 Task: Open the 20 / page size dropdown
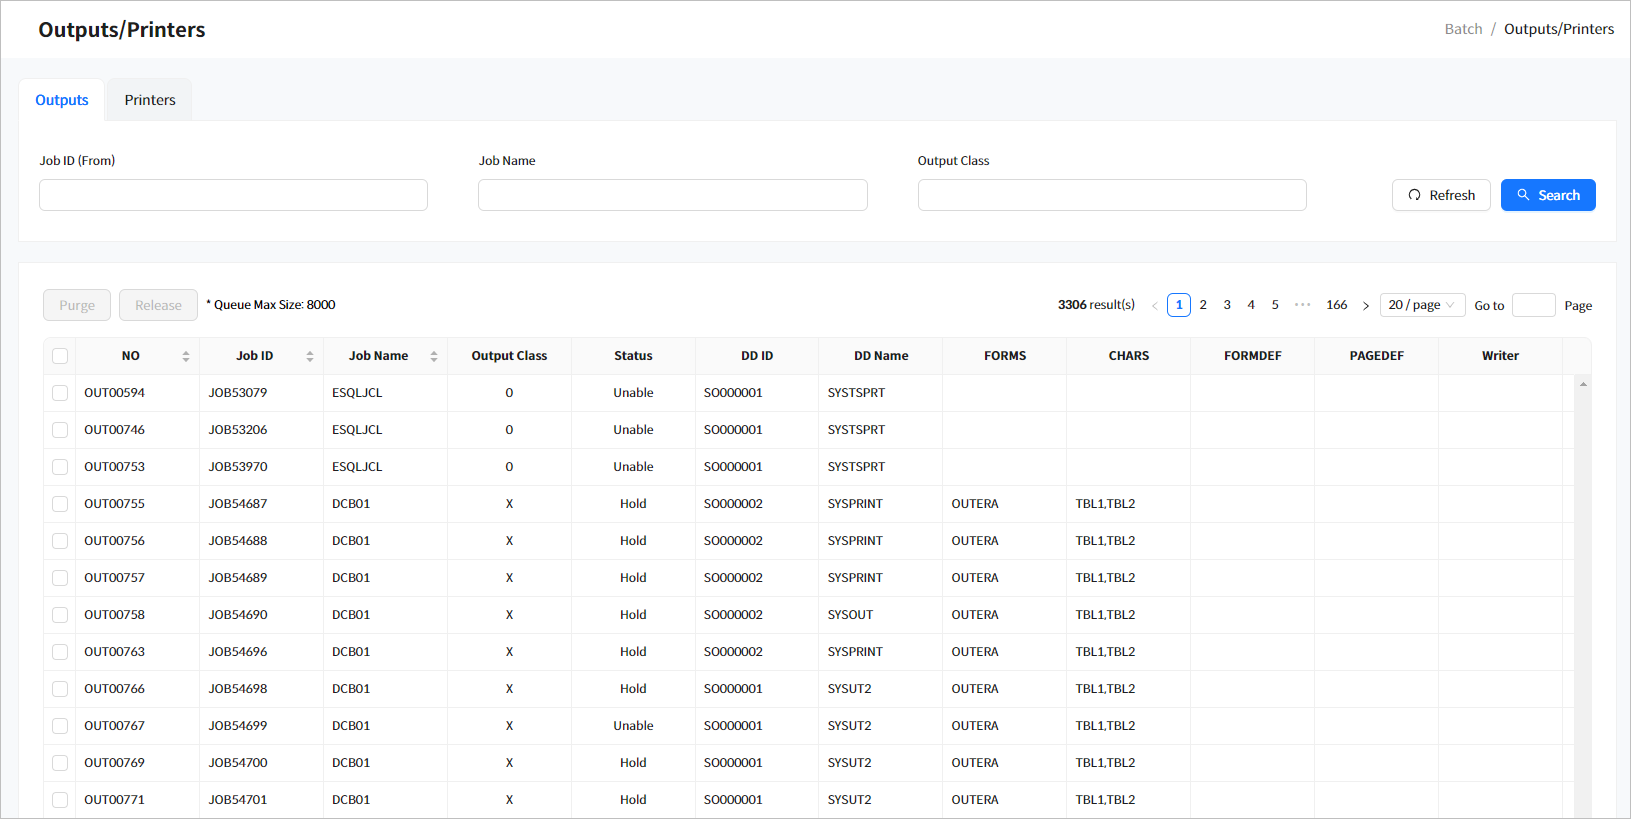point(1422,305)
